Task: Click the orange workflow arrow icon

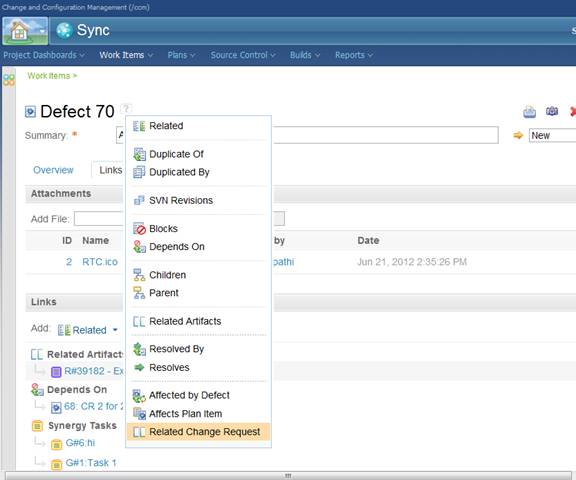Action: point(518,136)
